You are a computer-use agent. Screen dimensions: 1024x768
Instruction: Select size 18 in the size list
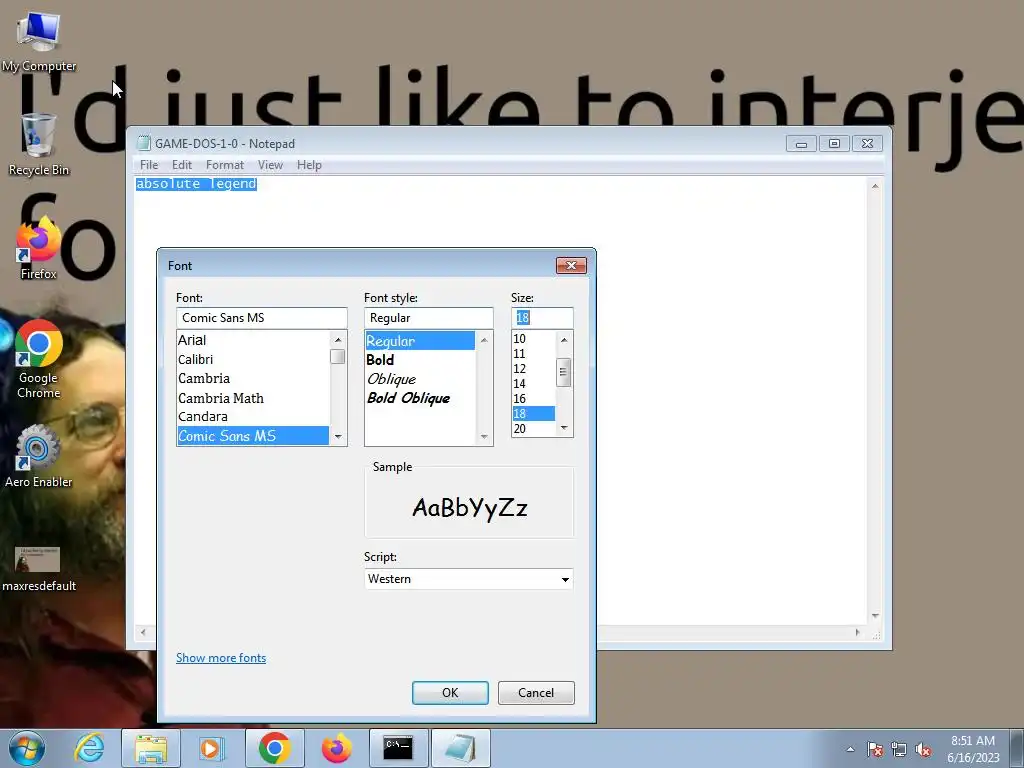click(x=533, y=413)
